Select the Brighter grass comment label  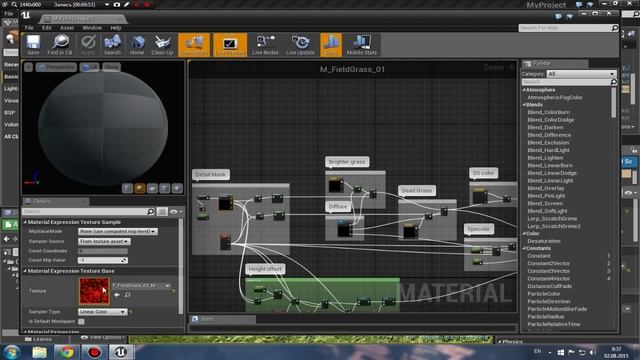pos(347,162)
